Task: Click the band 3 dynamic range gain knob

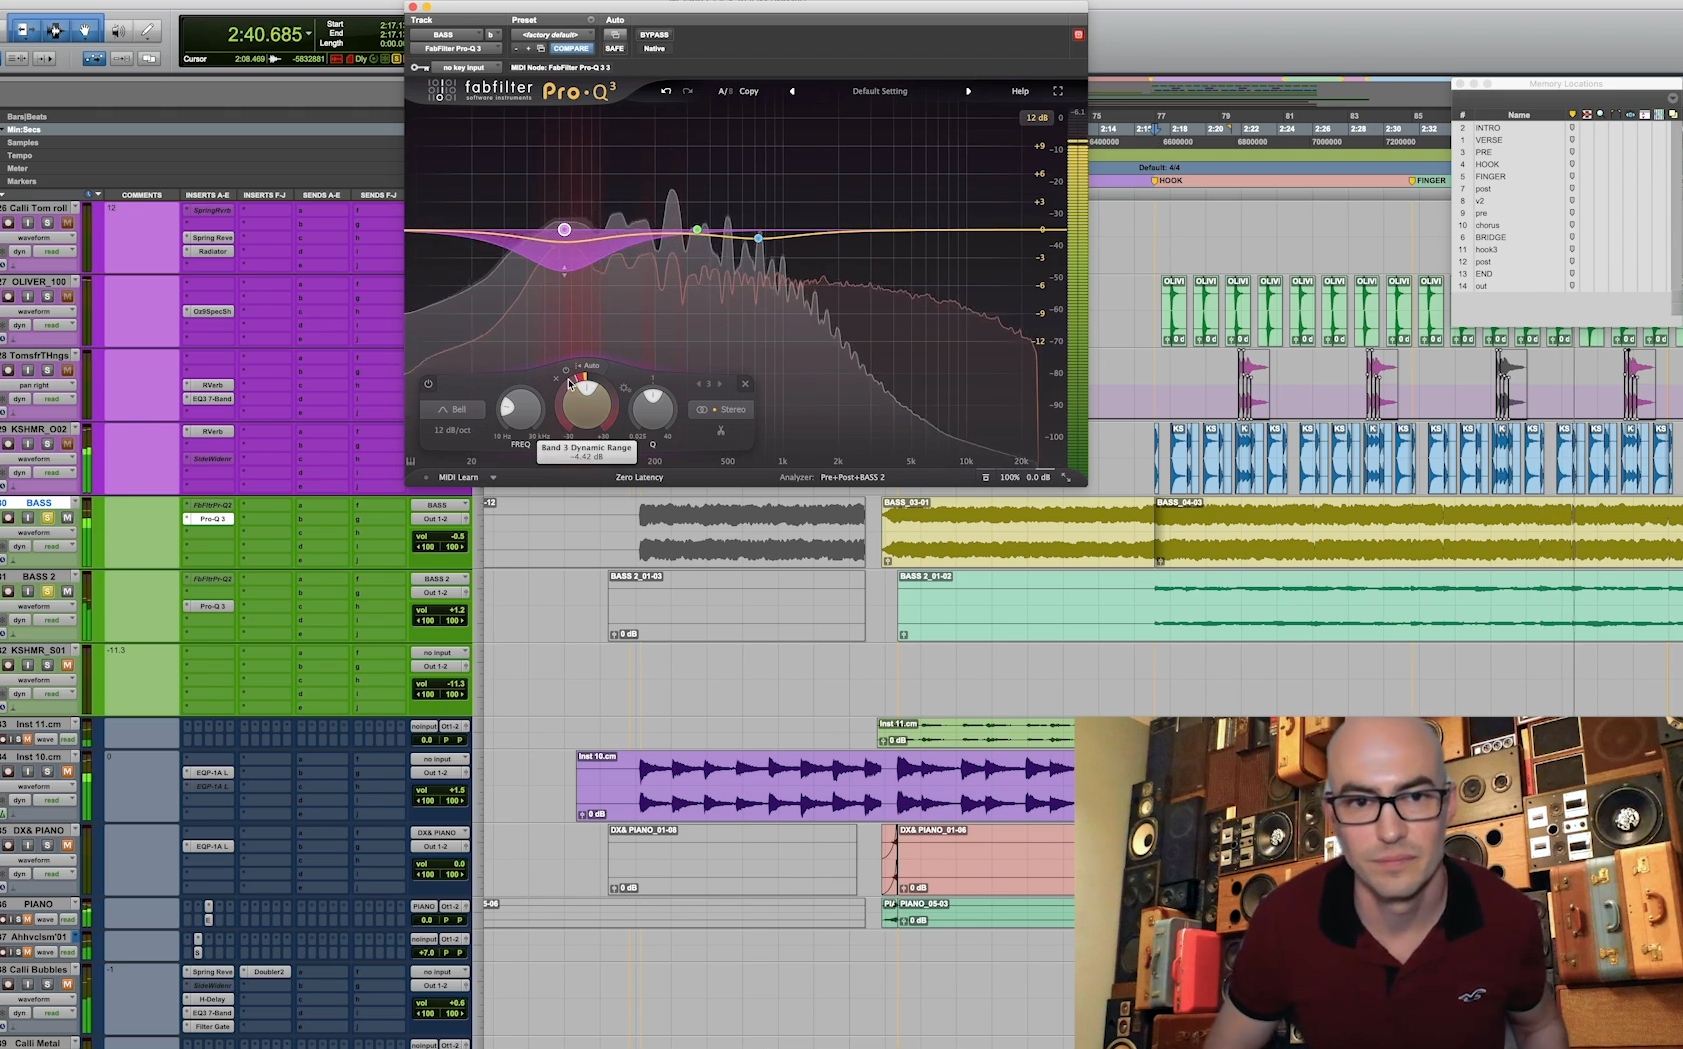Action: (586, 404)
